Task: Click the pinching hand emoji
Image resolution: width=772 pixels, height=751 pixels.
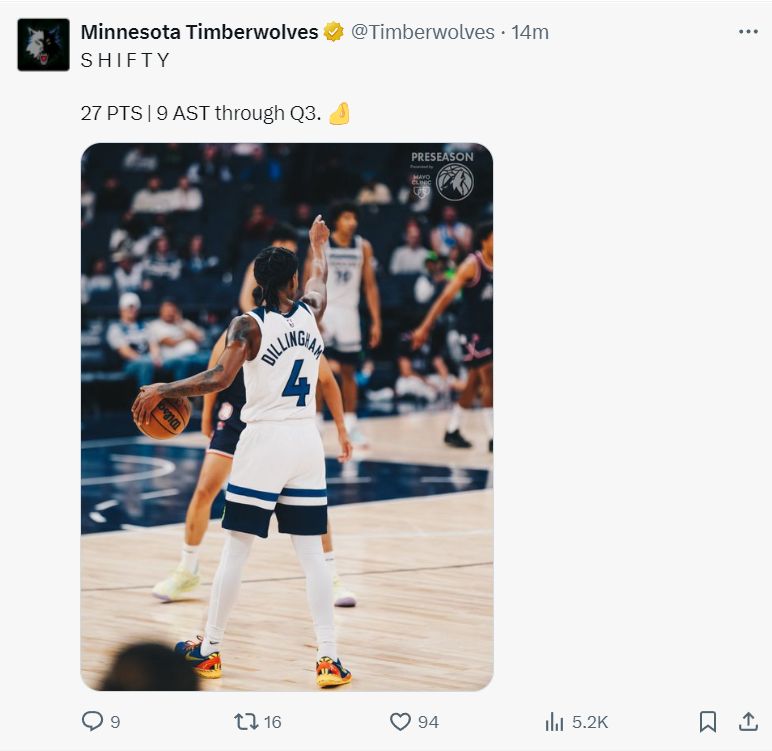Action: [339, 113]
